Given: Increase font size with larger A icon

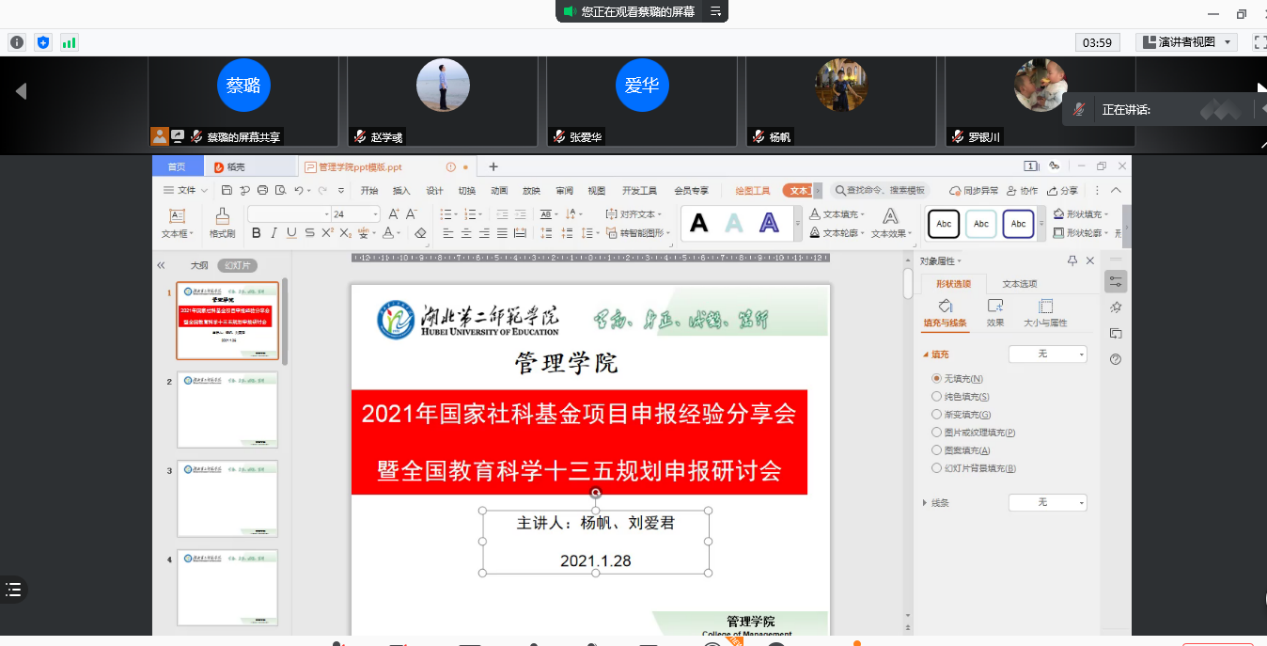Looking at the screenshot, I should (394, 214).
